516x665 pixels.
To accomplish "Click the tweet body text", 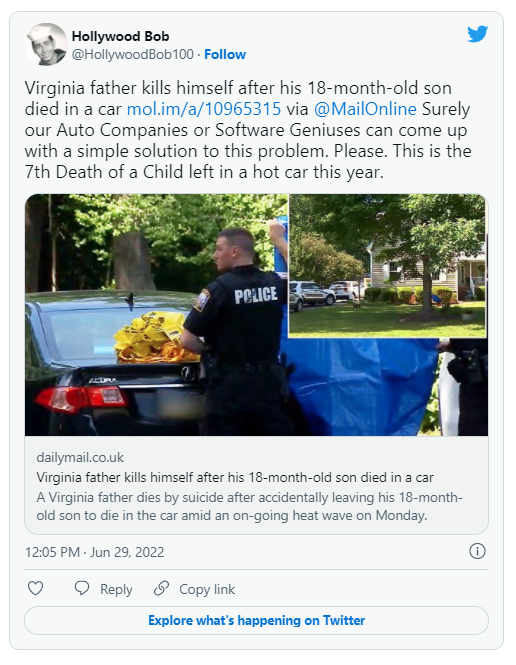I will (x=248, y=130).
